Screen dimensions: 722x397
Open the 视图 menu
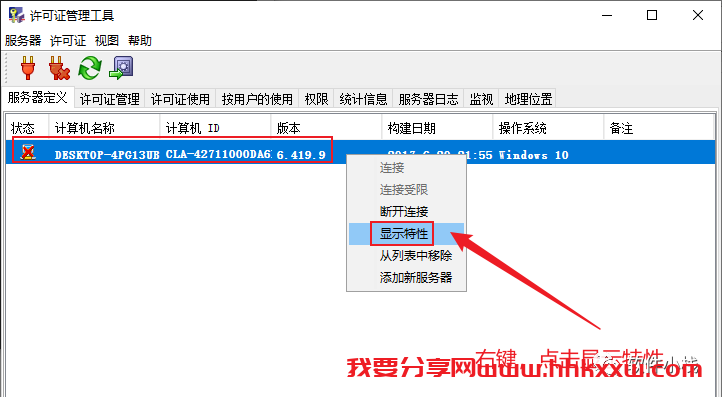pyautogui.click(x=107, y=41)
